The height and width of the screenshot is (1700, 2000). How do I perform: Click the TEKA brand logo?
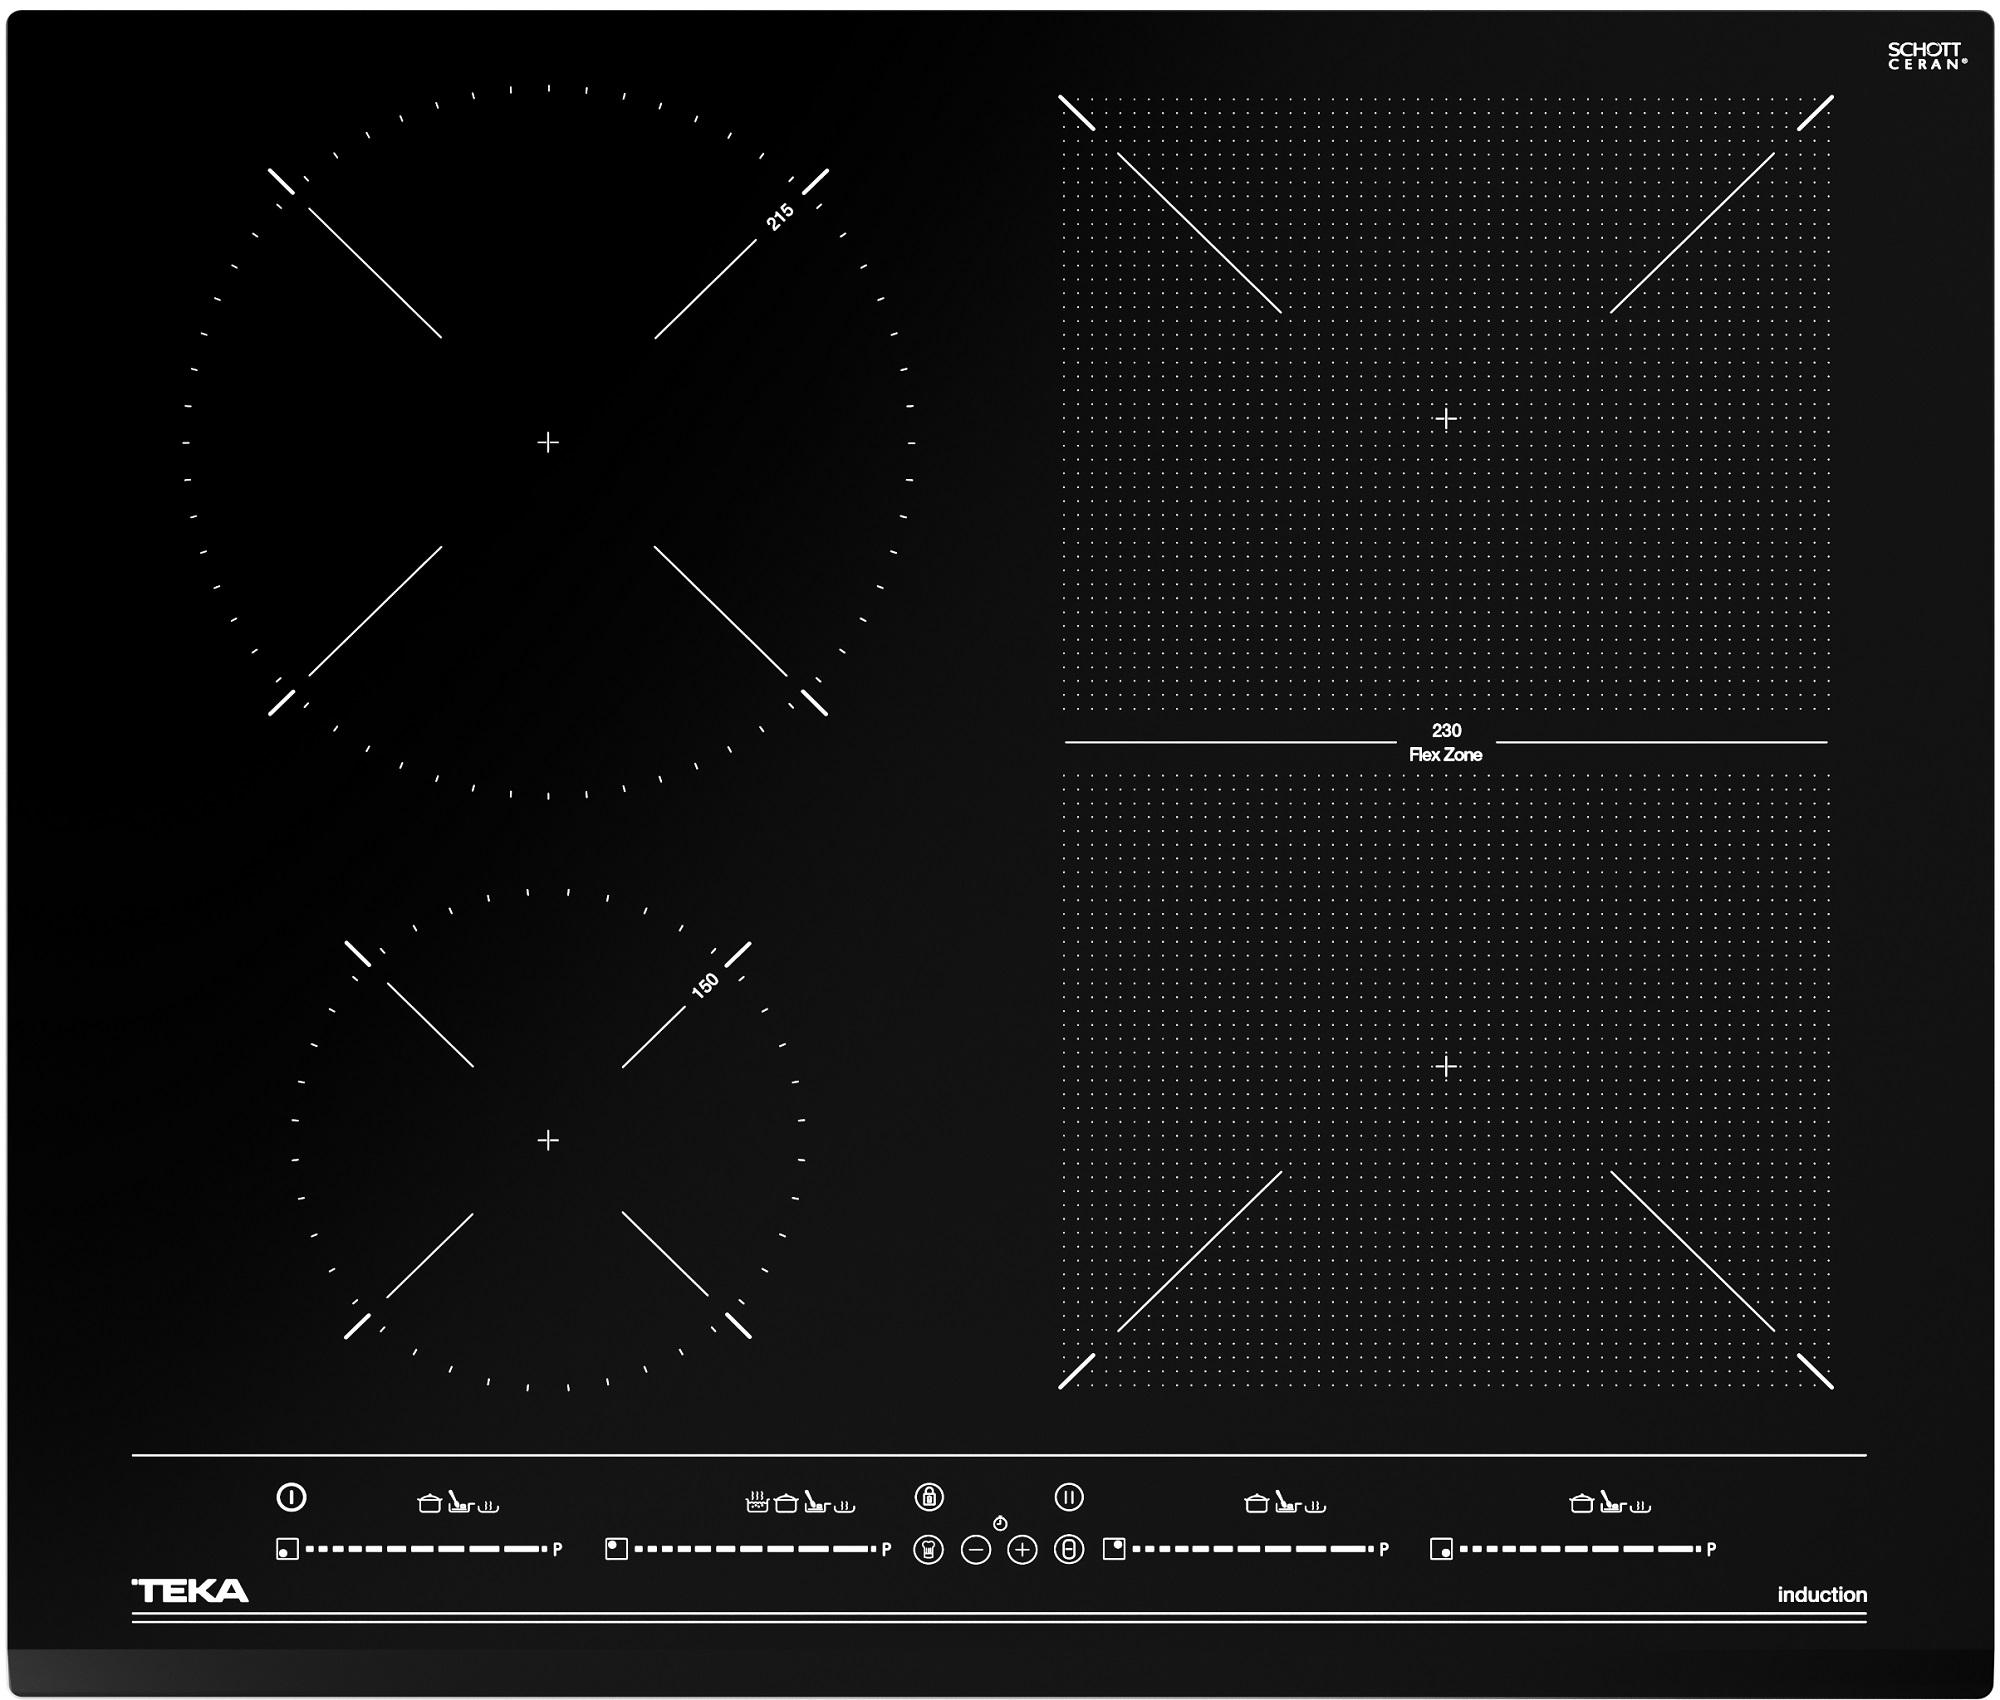190,1591
